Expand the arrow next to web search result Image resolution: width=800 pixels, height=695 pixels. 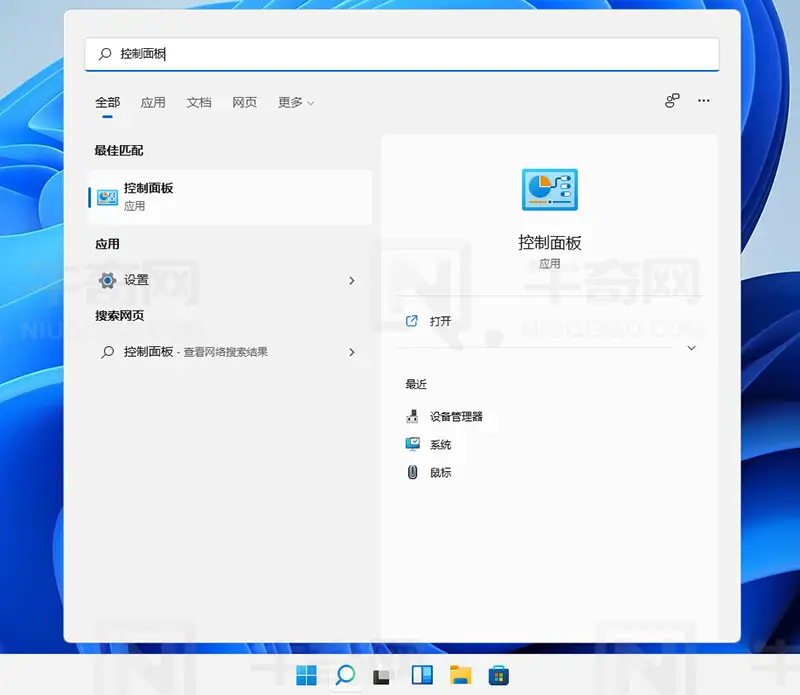tap(352, 352)
